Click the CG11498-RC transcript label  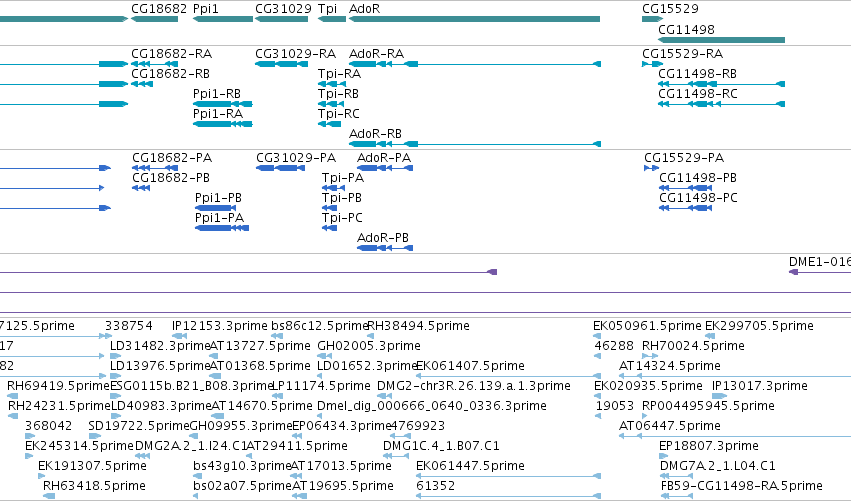(698, 93)
